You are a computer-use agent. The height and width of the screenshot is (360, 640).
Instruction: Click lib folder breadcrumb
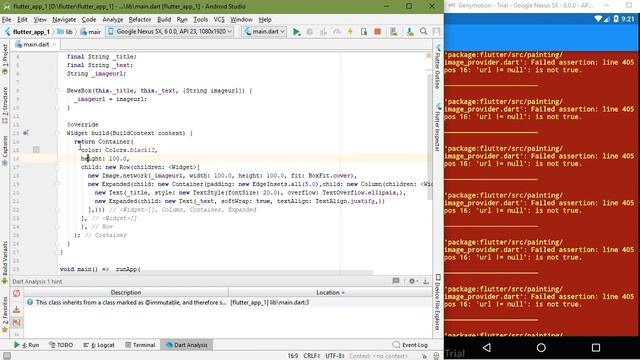click(x=65, y=31)
